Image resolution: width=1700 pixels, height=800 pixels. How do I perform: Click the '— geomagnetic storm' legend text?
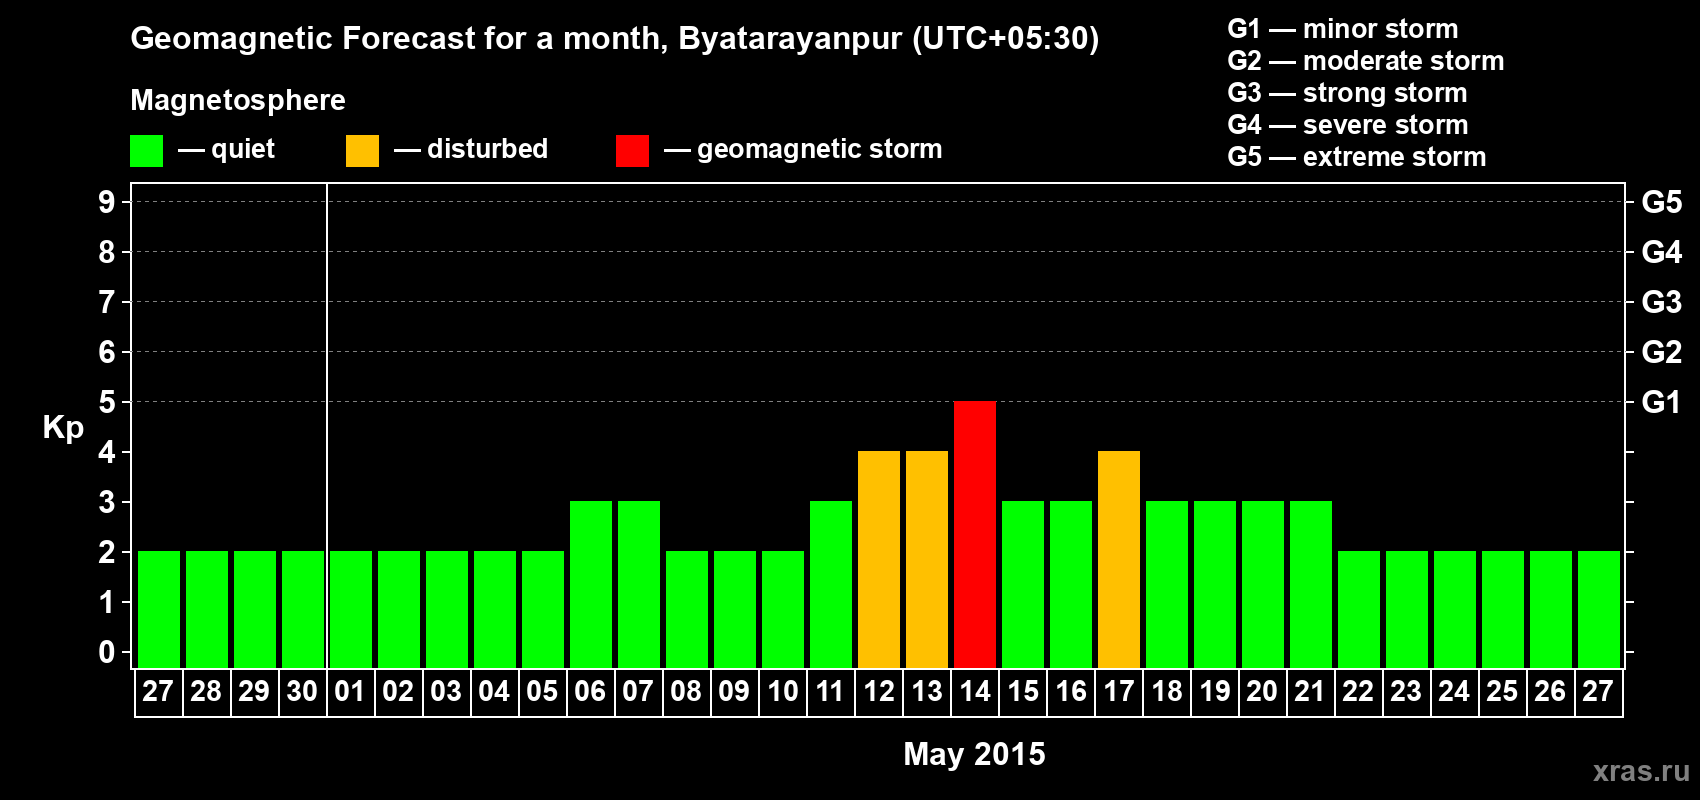[803, 149]
